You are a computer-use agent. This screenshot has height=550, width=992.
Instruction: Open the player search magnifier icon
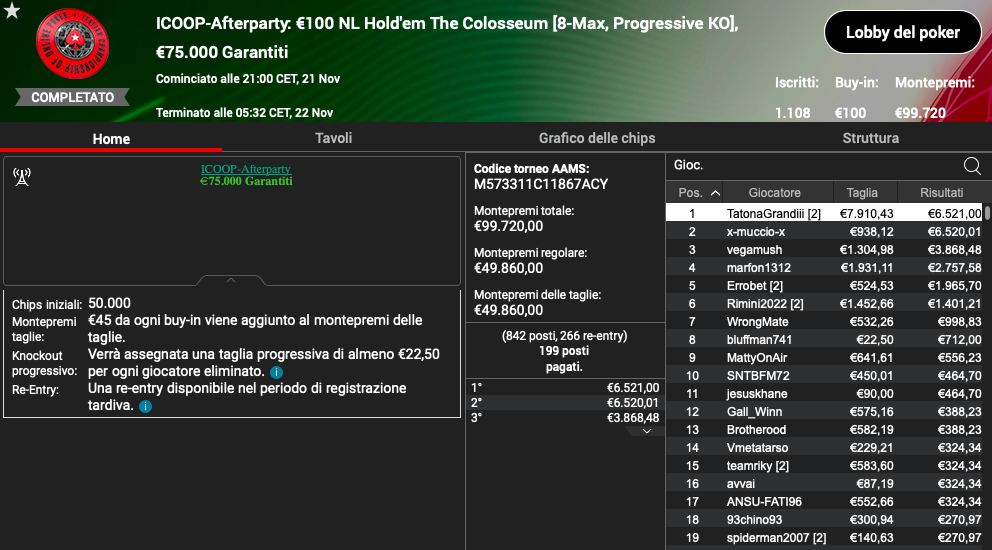tap(972, 166)
